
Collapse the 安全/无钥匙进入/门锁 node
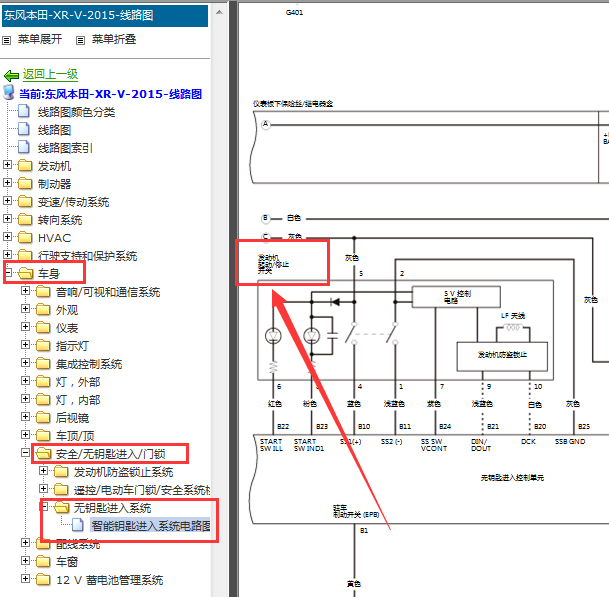pos(25,453)
